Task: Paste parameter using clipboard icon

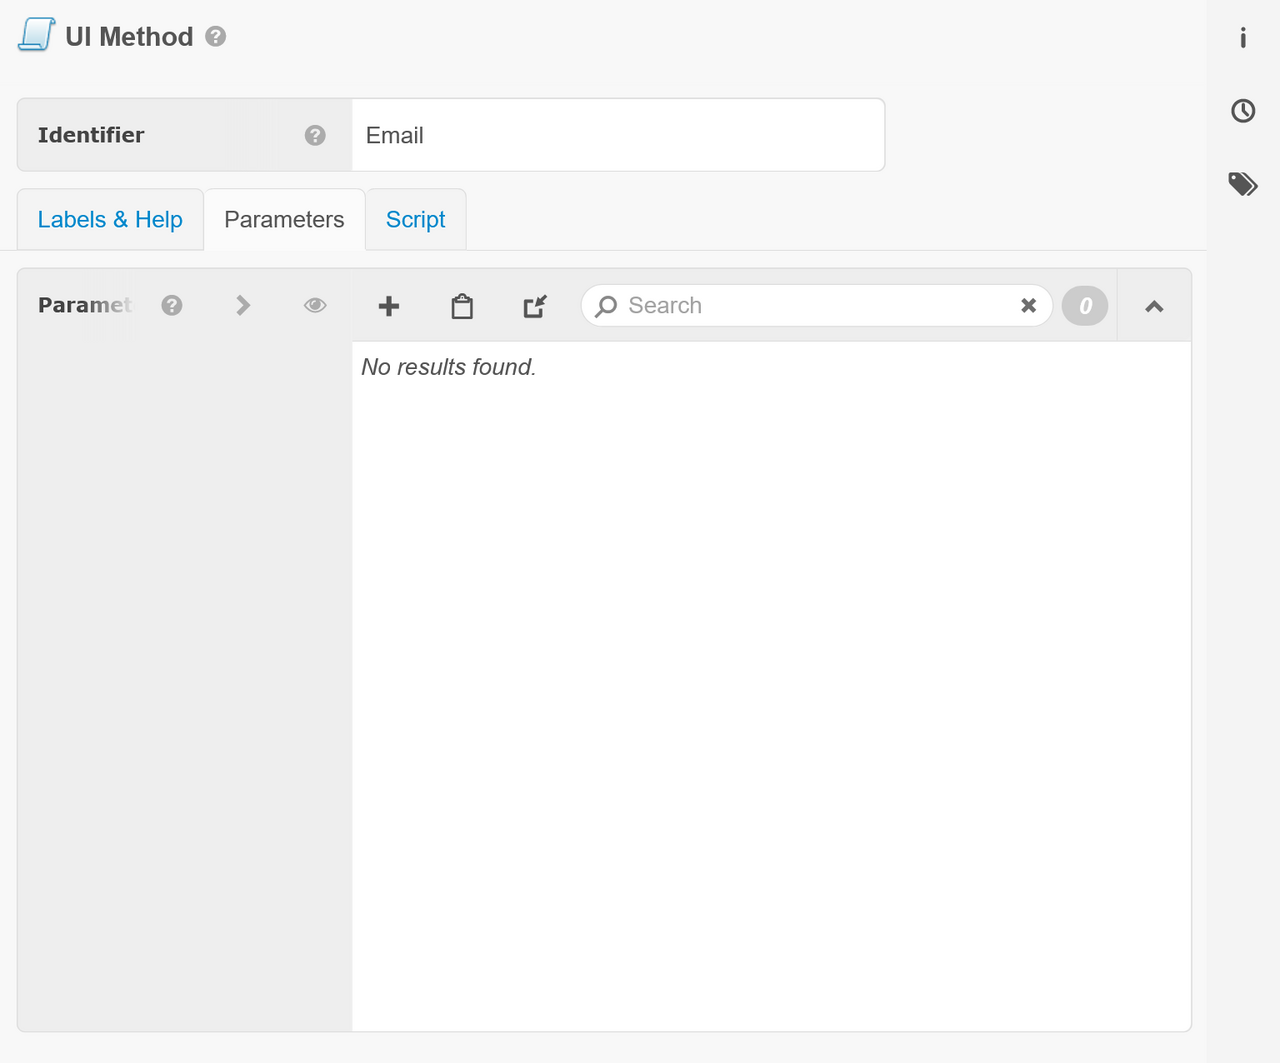Action: (462, 306)
